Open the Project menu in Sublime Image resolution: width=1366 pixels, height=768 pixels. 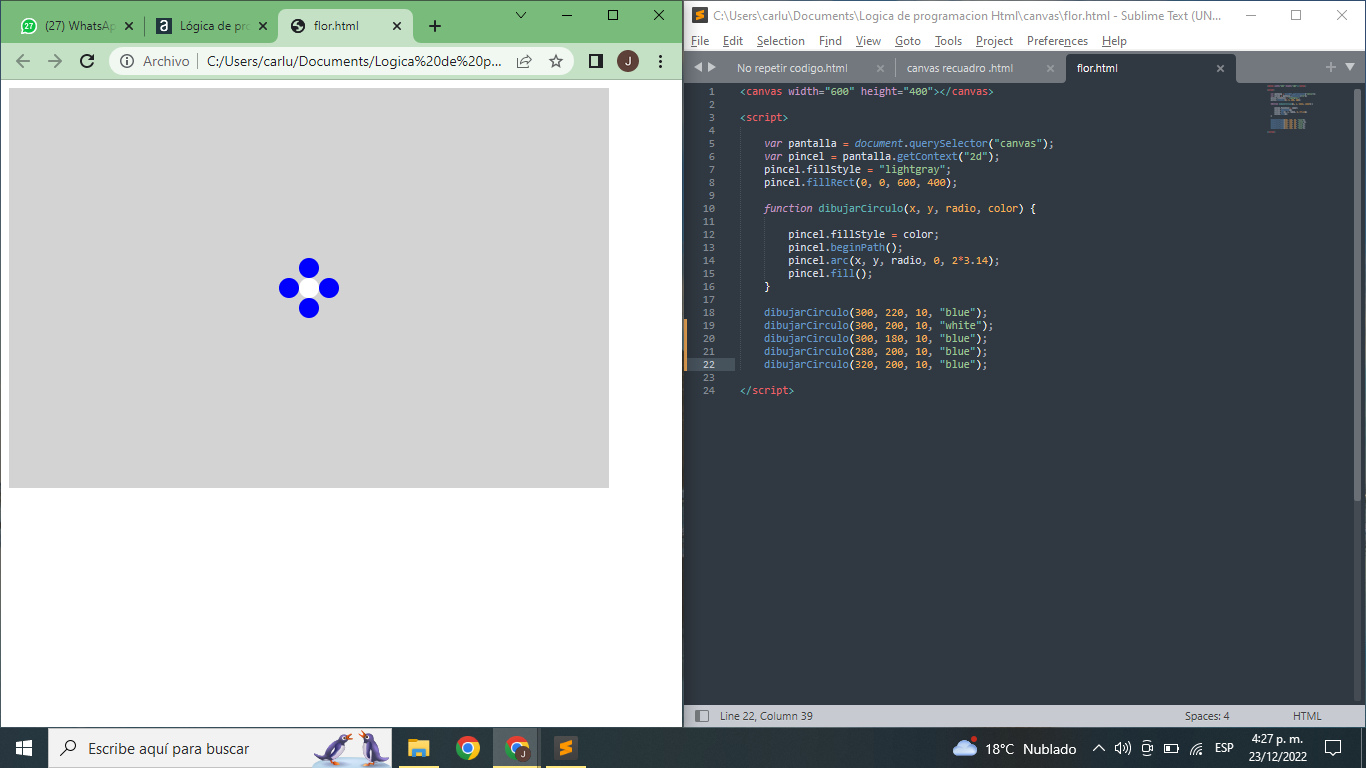(994, 41)
